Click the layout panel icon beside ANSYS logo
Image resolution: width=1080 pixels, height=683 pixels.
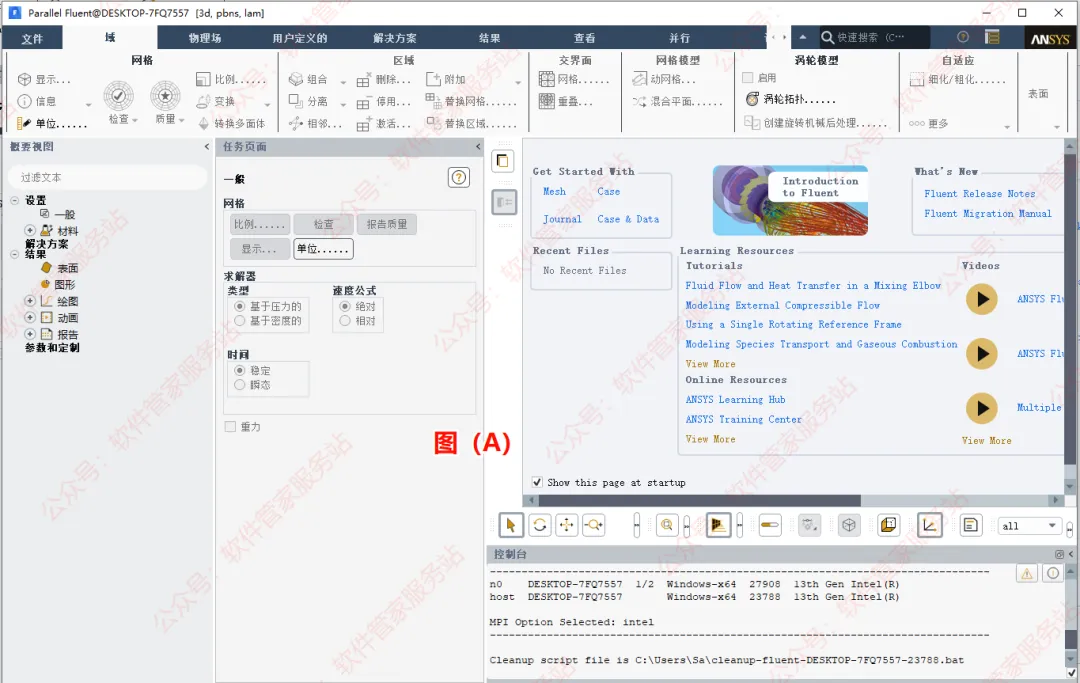[993, 37]
